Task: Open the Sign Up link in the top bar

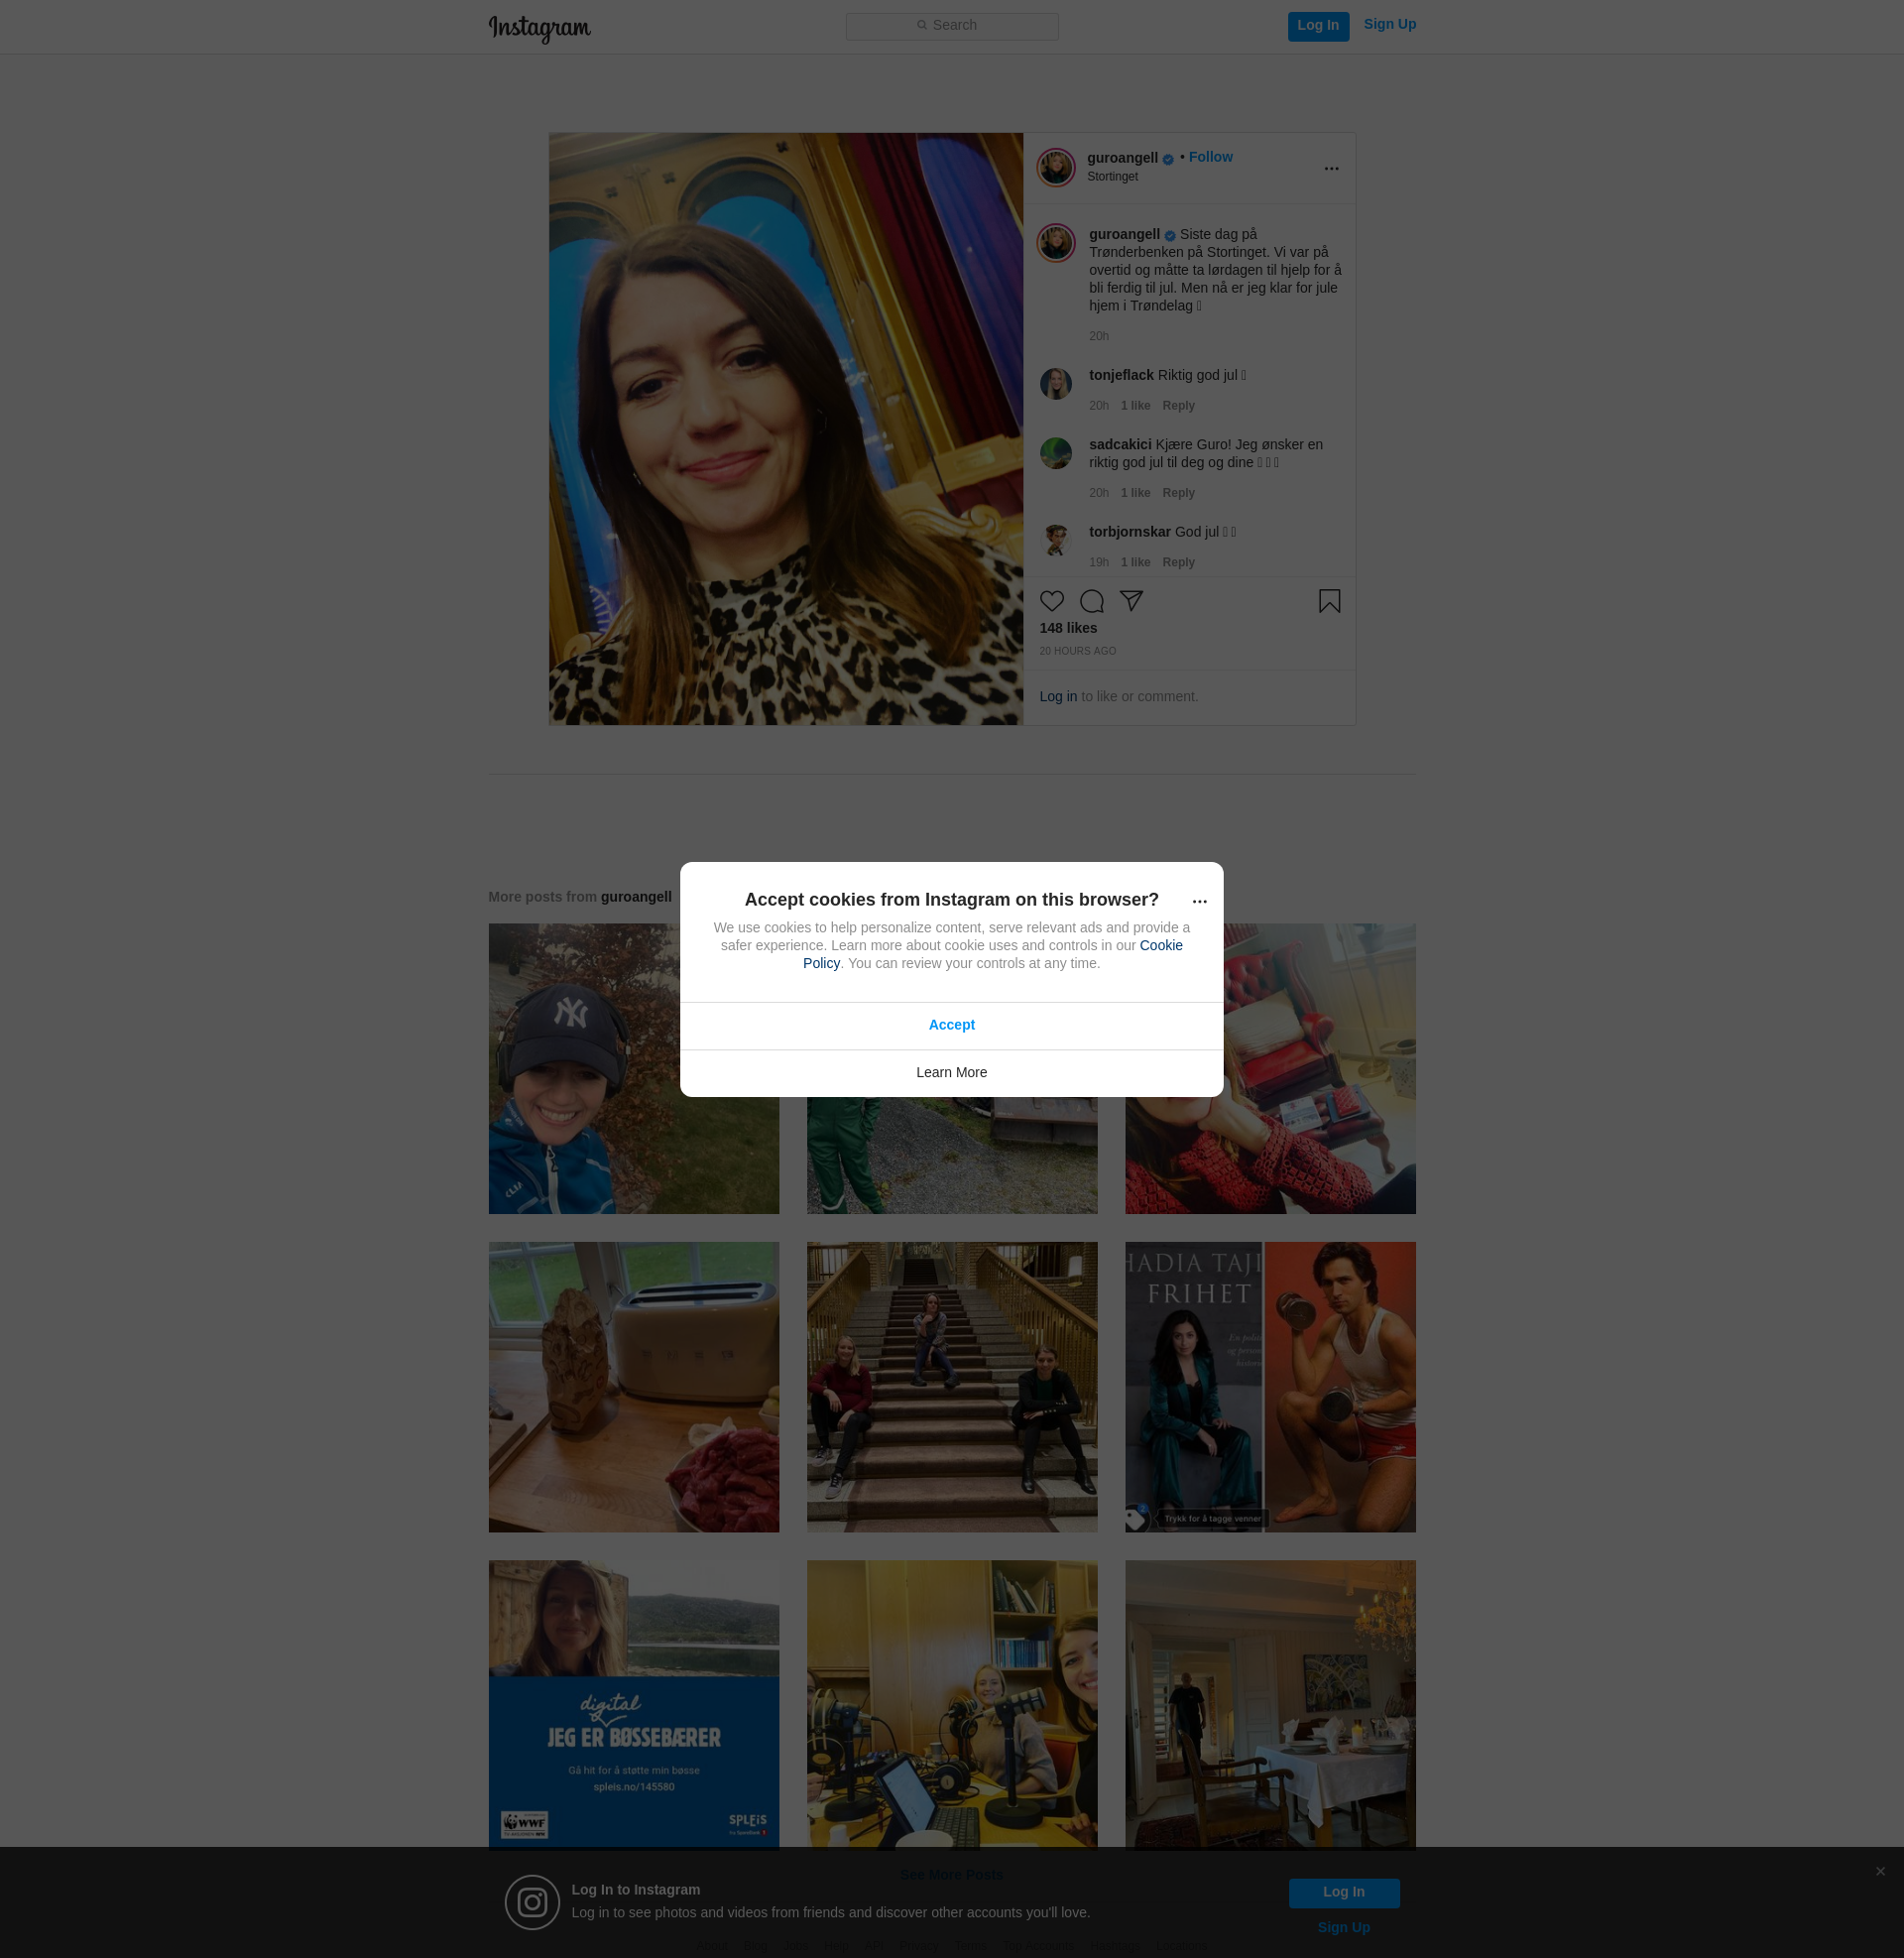Action: [x=1389, y=24]
